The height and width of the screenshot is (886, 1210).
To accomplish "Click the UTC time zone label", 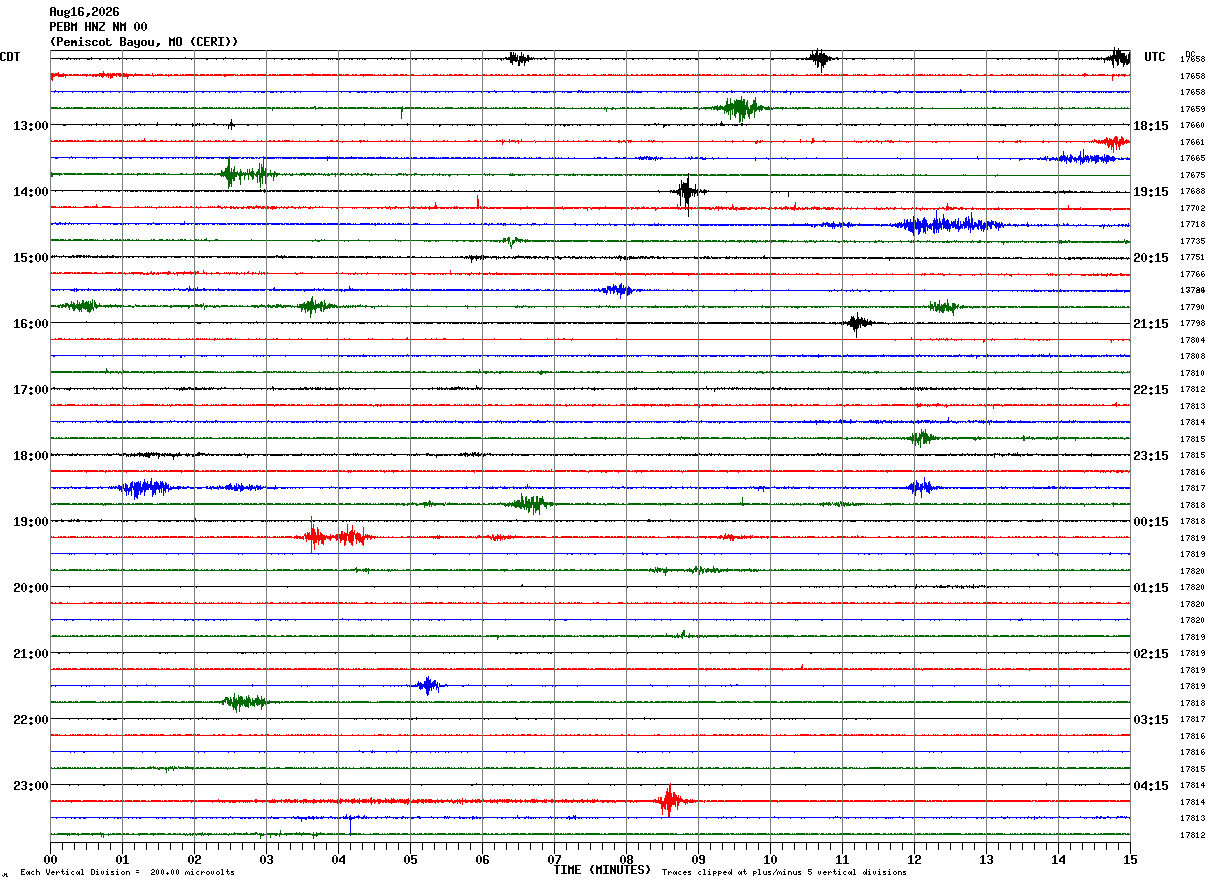I will 1155,57.
